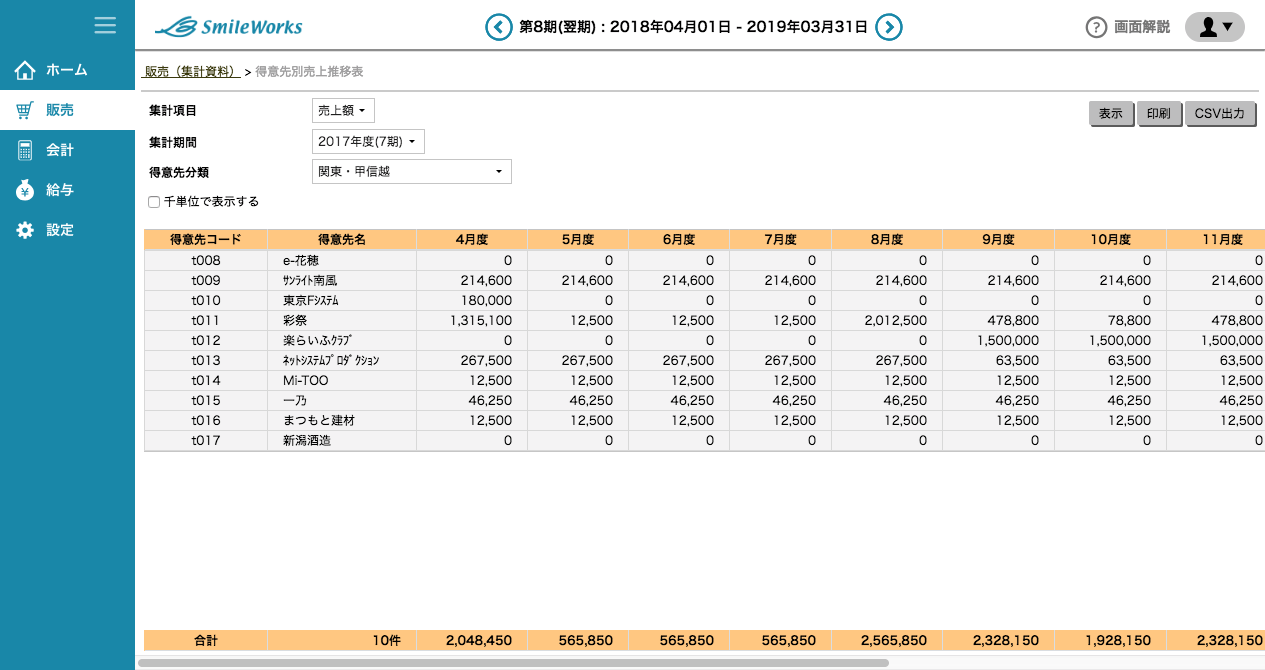The height and width of the screenshot is (670, 1265).
Task: Click the help question mark icon
Action: (1096, 27)
